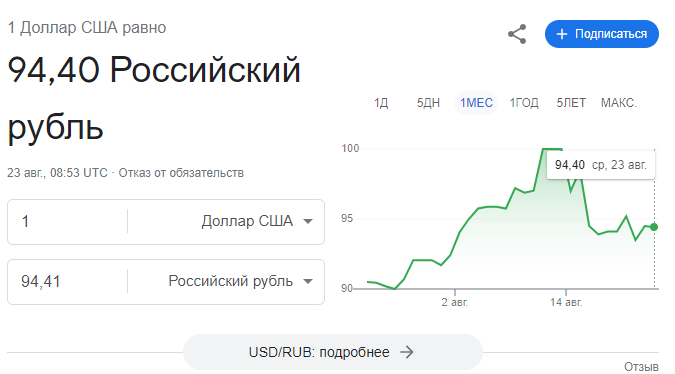Switch chart to 1ГОД range
The height and width of the screenshot is (374, 675).
[524, 103]
